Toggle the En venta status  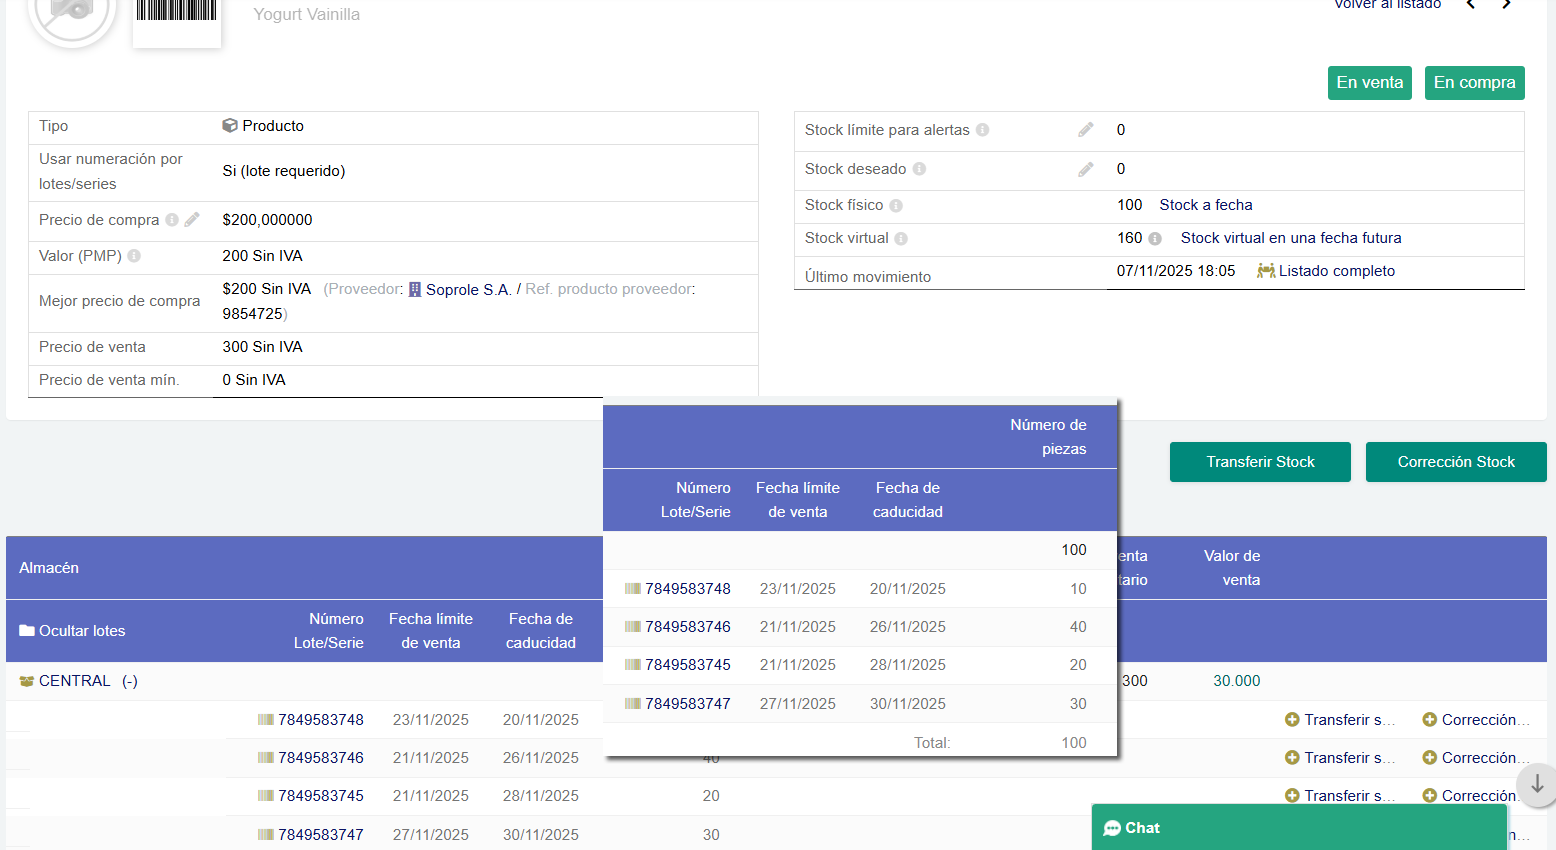1369,83
